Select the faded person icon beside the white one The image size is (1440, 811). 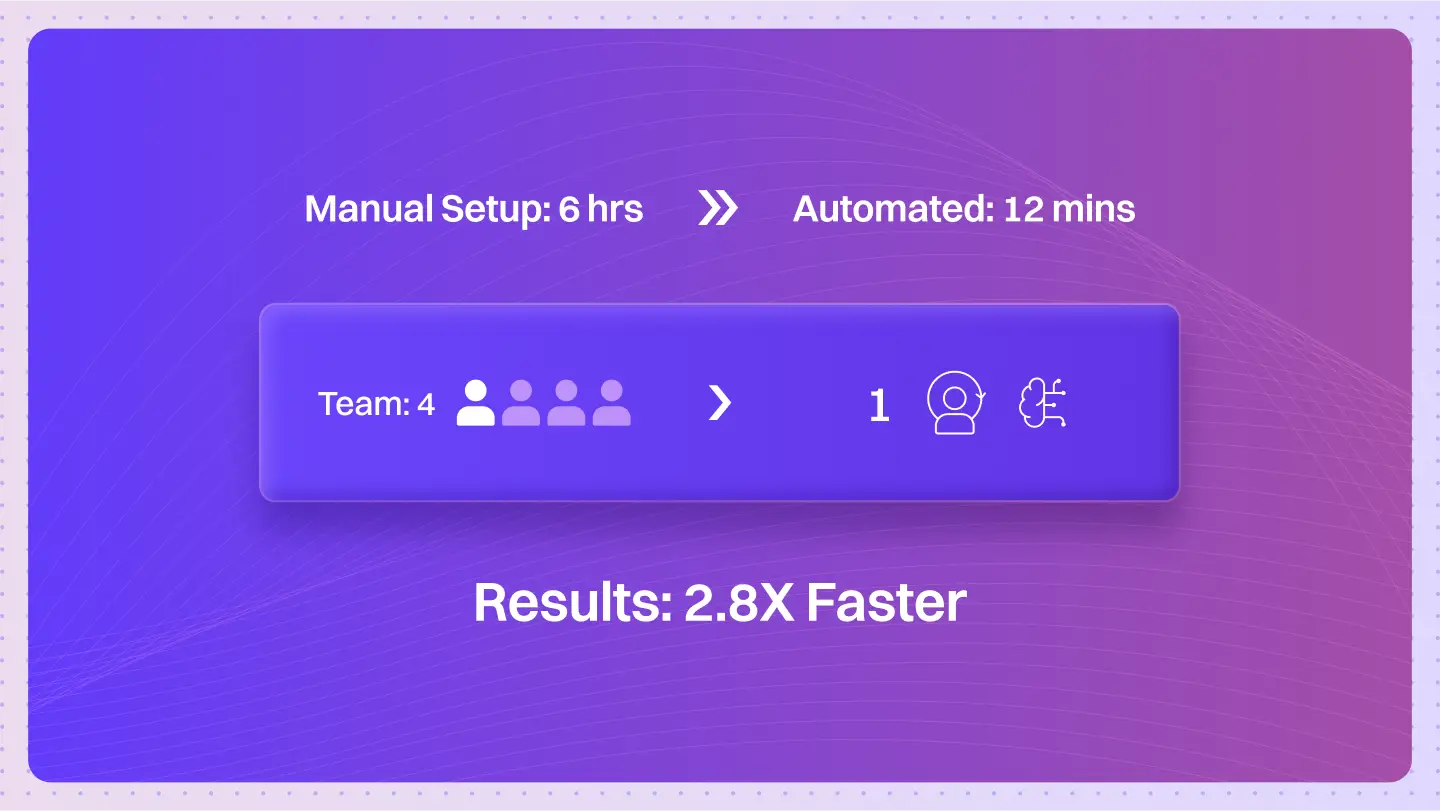[x=521, y=403]
